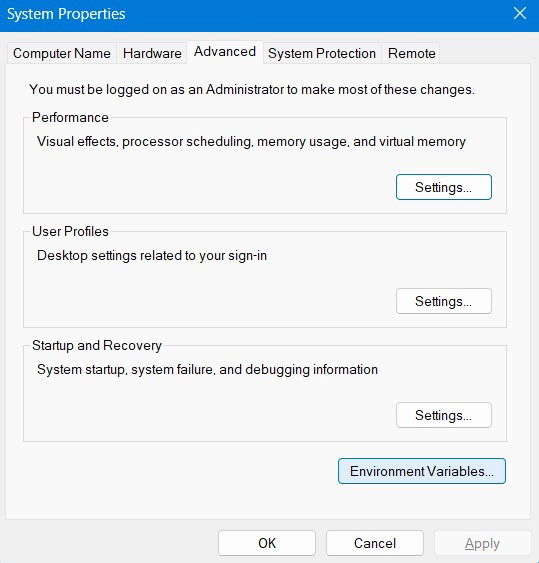539x563 pixels.
Task: Click the Environment Variables button
Action: click(422, 471)
